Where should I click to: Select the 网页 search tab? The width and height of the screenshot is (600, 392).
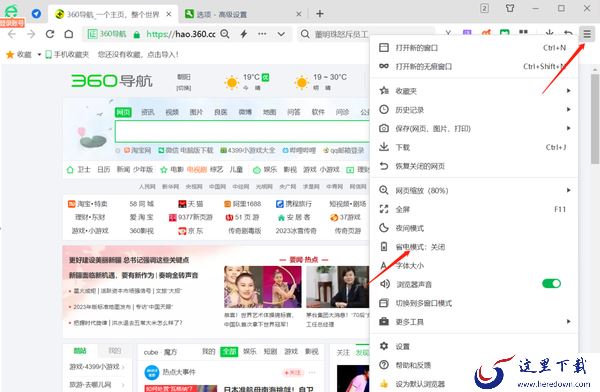pyautogui.click(x=123, y=112)
